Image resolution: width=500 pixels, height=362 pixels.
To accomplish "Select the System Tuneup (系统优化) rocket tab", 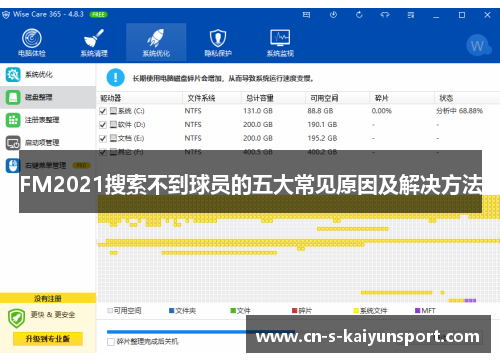I will [156, 42].
